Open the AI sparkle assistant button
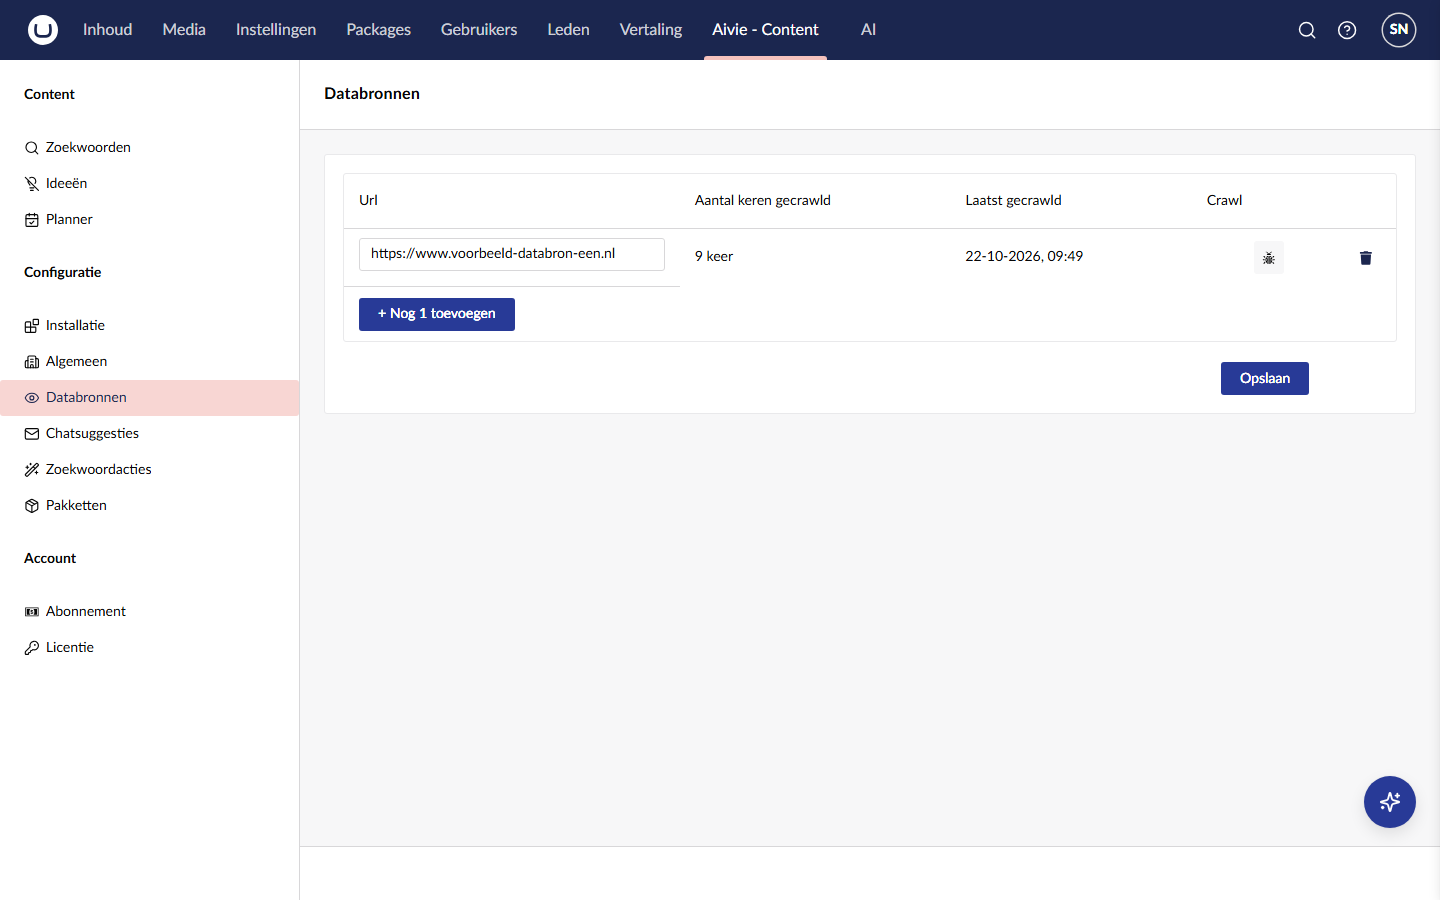 point(1390,802)
